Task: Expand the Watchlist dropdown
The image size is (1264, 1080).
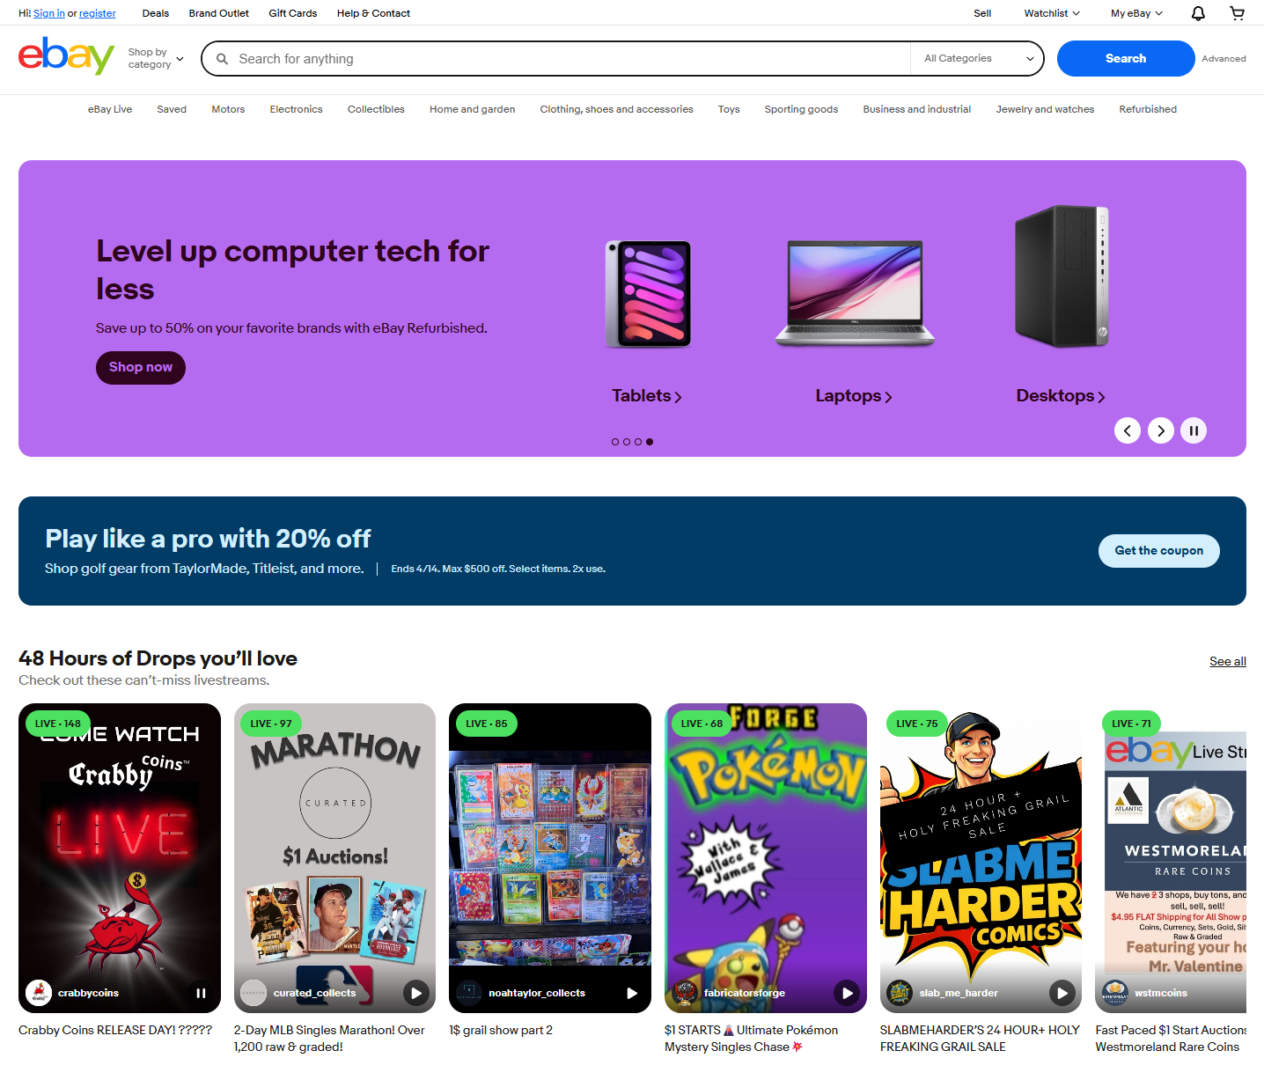Action: coord(1052,13)
